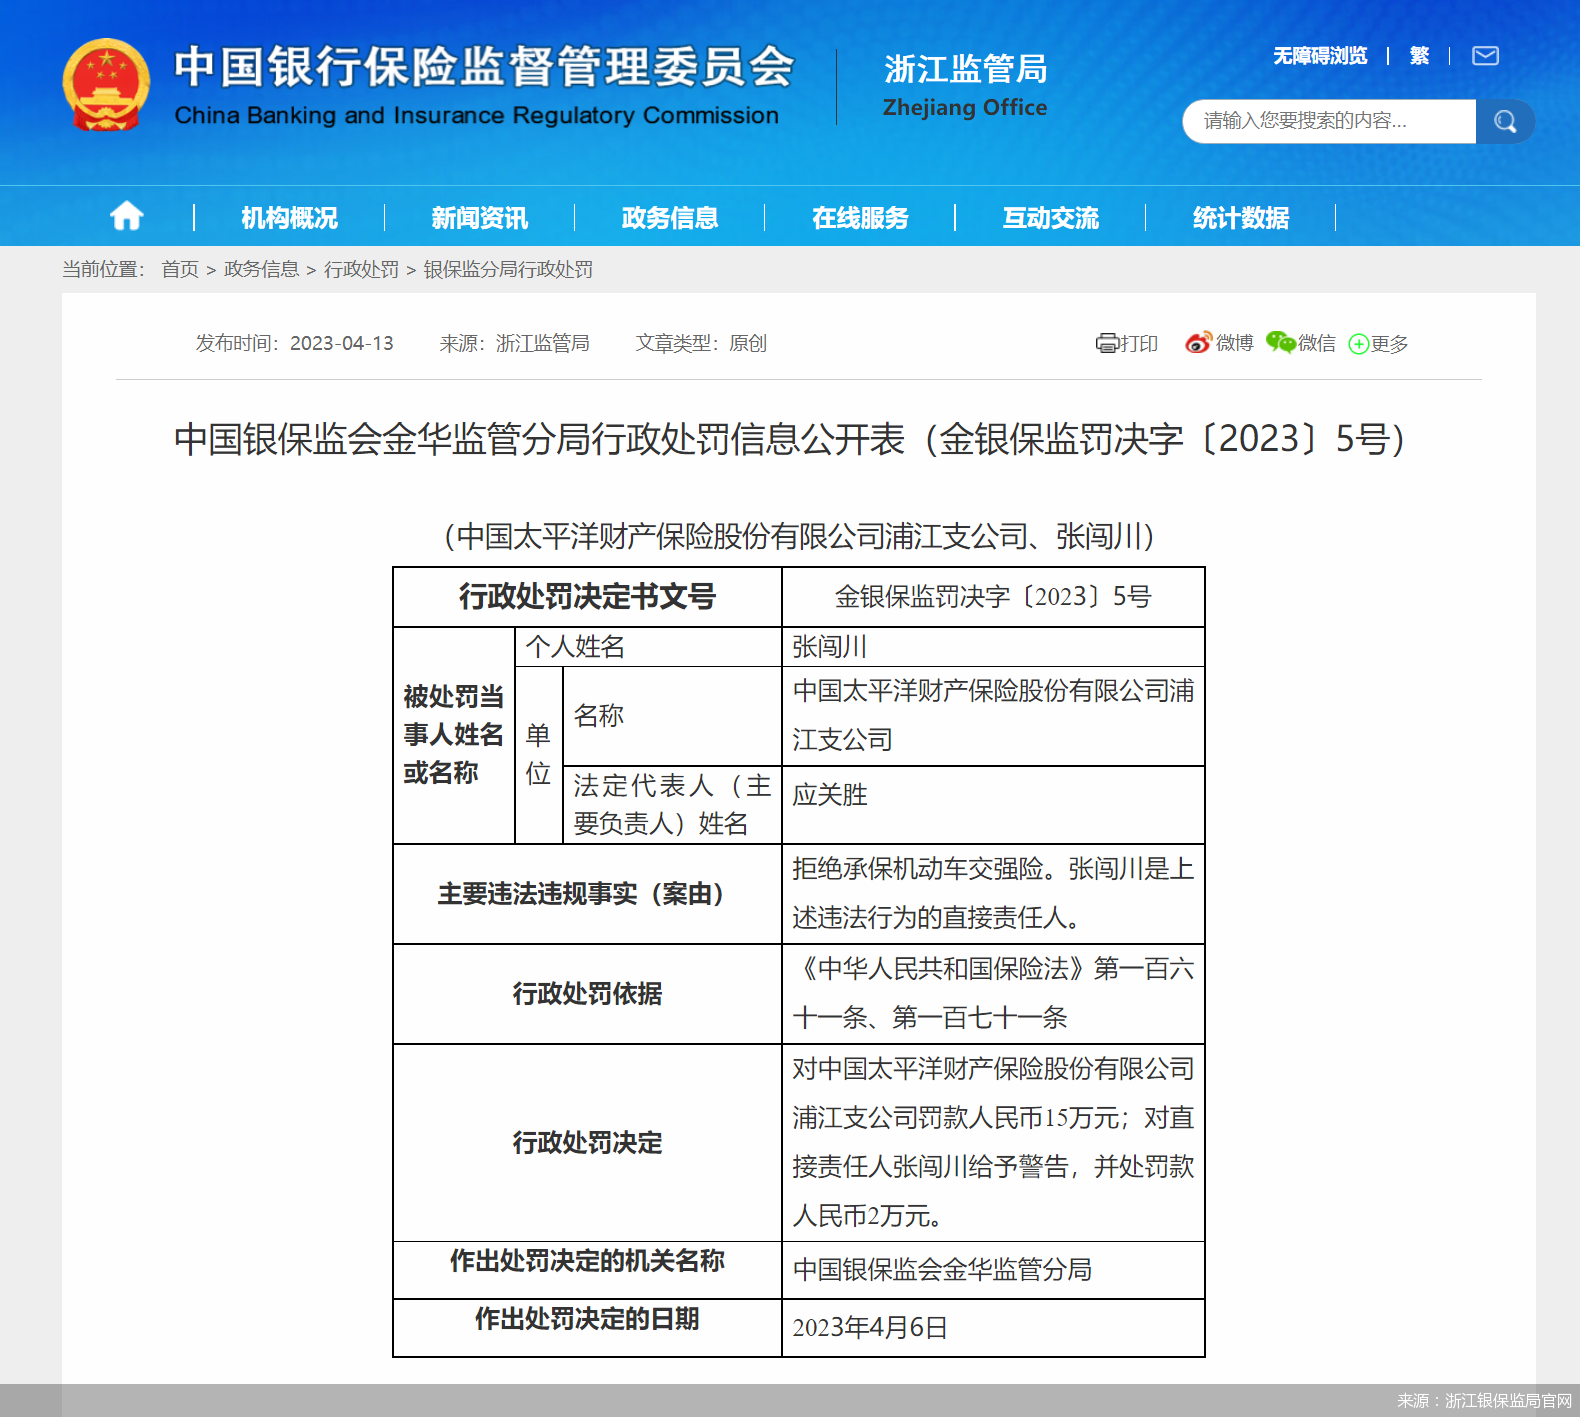
Task: Open the envelope mail icon
Action: click(x=1485, y=56)
